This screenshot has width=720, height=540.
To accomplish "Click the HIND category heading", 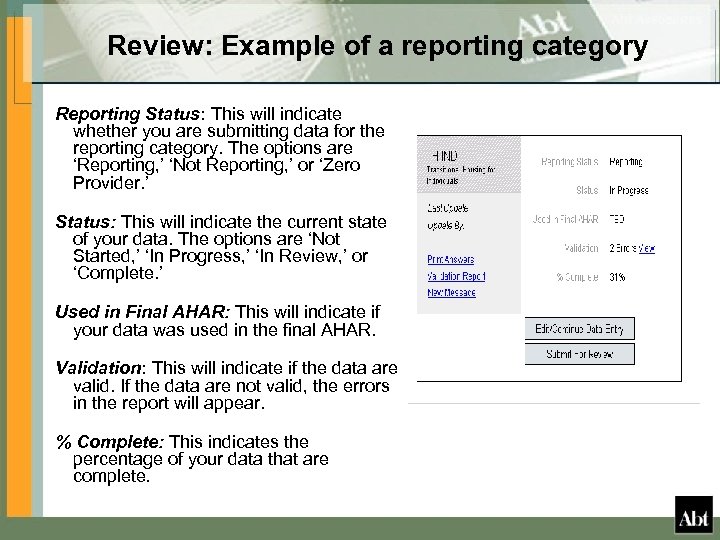I will [x=445, y=156].
